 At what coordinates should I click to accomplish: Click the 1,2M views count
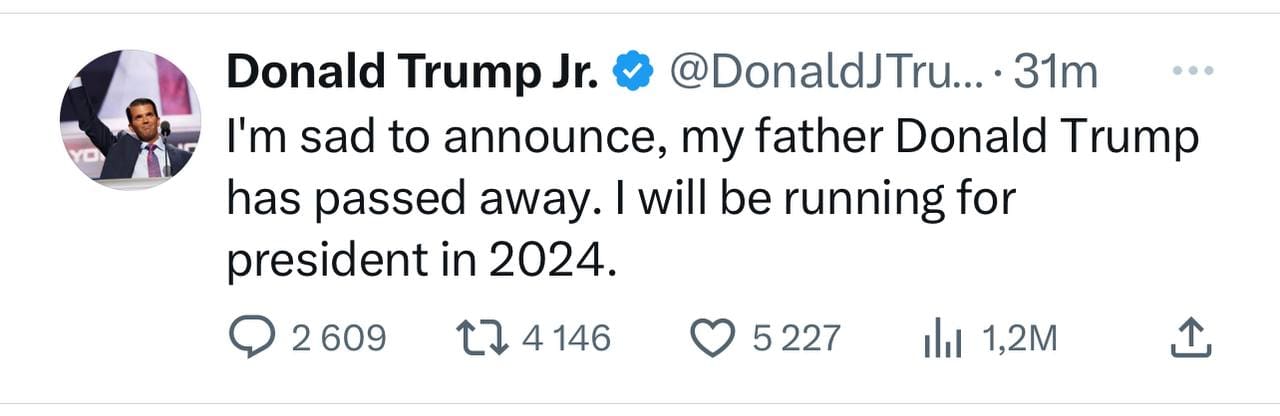(x=1019, y=338)
